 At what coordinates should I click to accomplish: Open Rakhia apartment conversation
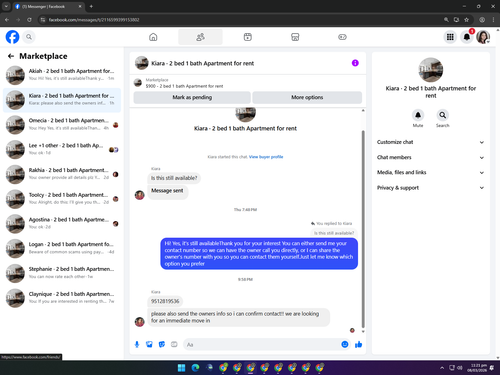tap(62, 174)
